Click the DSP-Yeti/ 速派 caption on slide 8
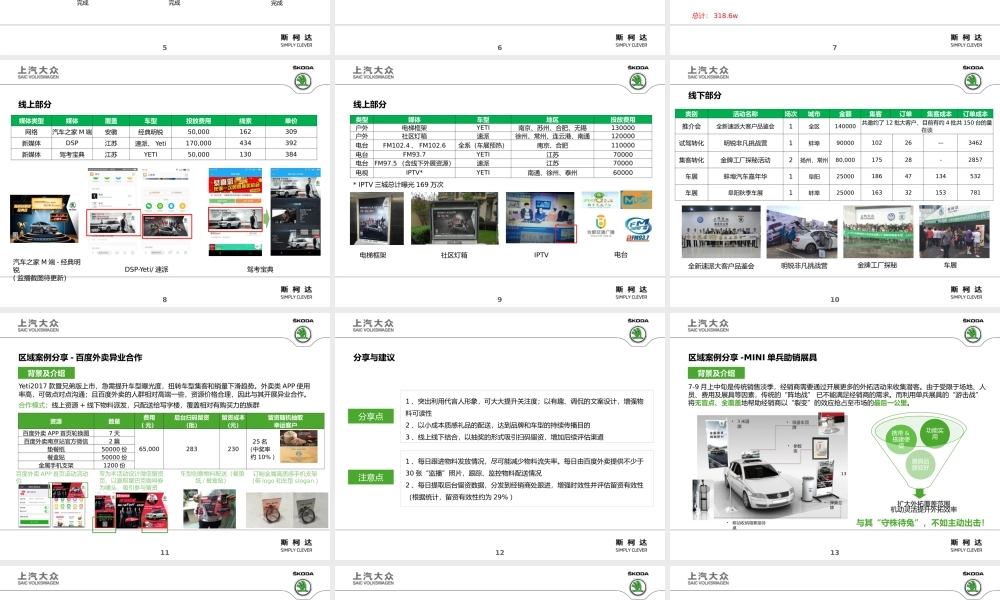Image resolution: width=1000 pixels, height=600 pixels. click(146, 269)
